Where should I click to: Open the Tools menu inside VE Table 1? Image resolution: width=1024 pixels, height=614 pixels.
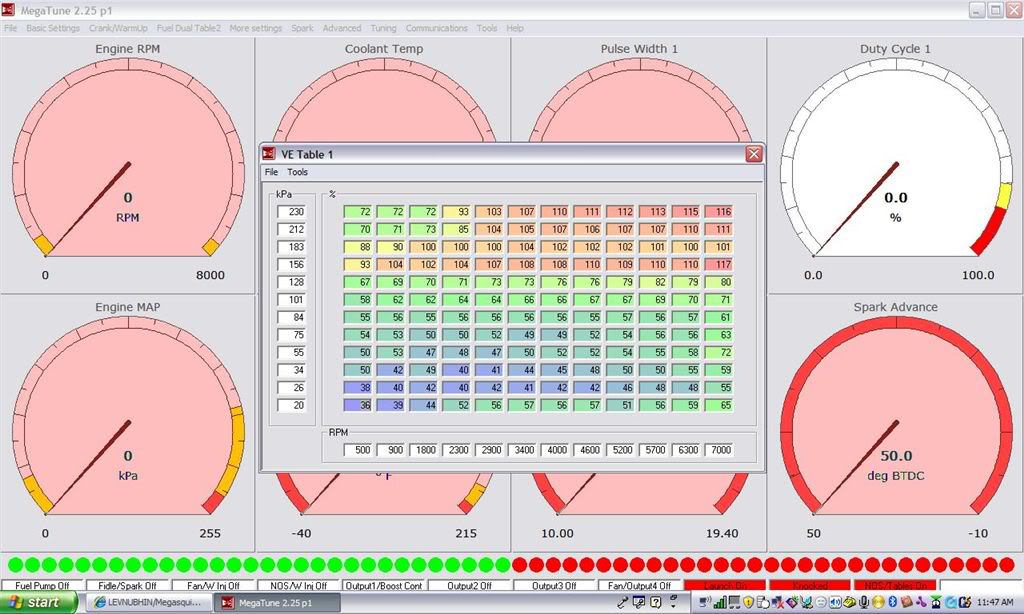pyautogui.click(x=296, y=171)
